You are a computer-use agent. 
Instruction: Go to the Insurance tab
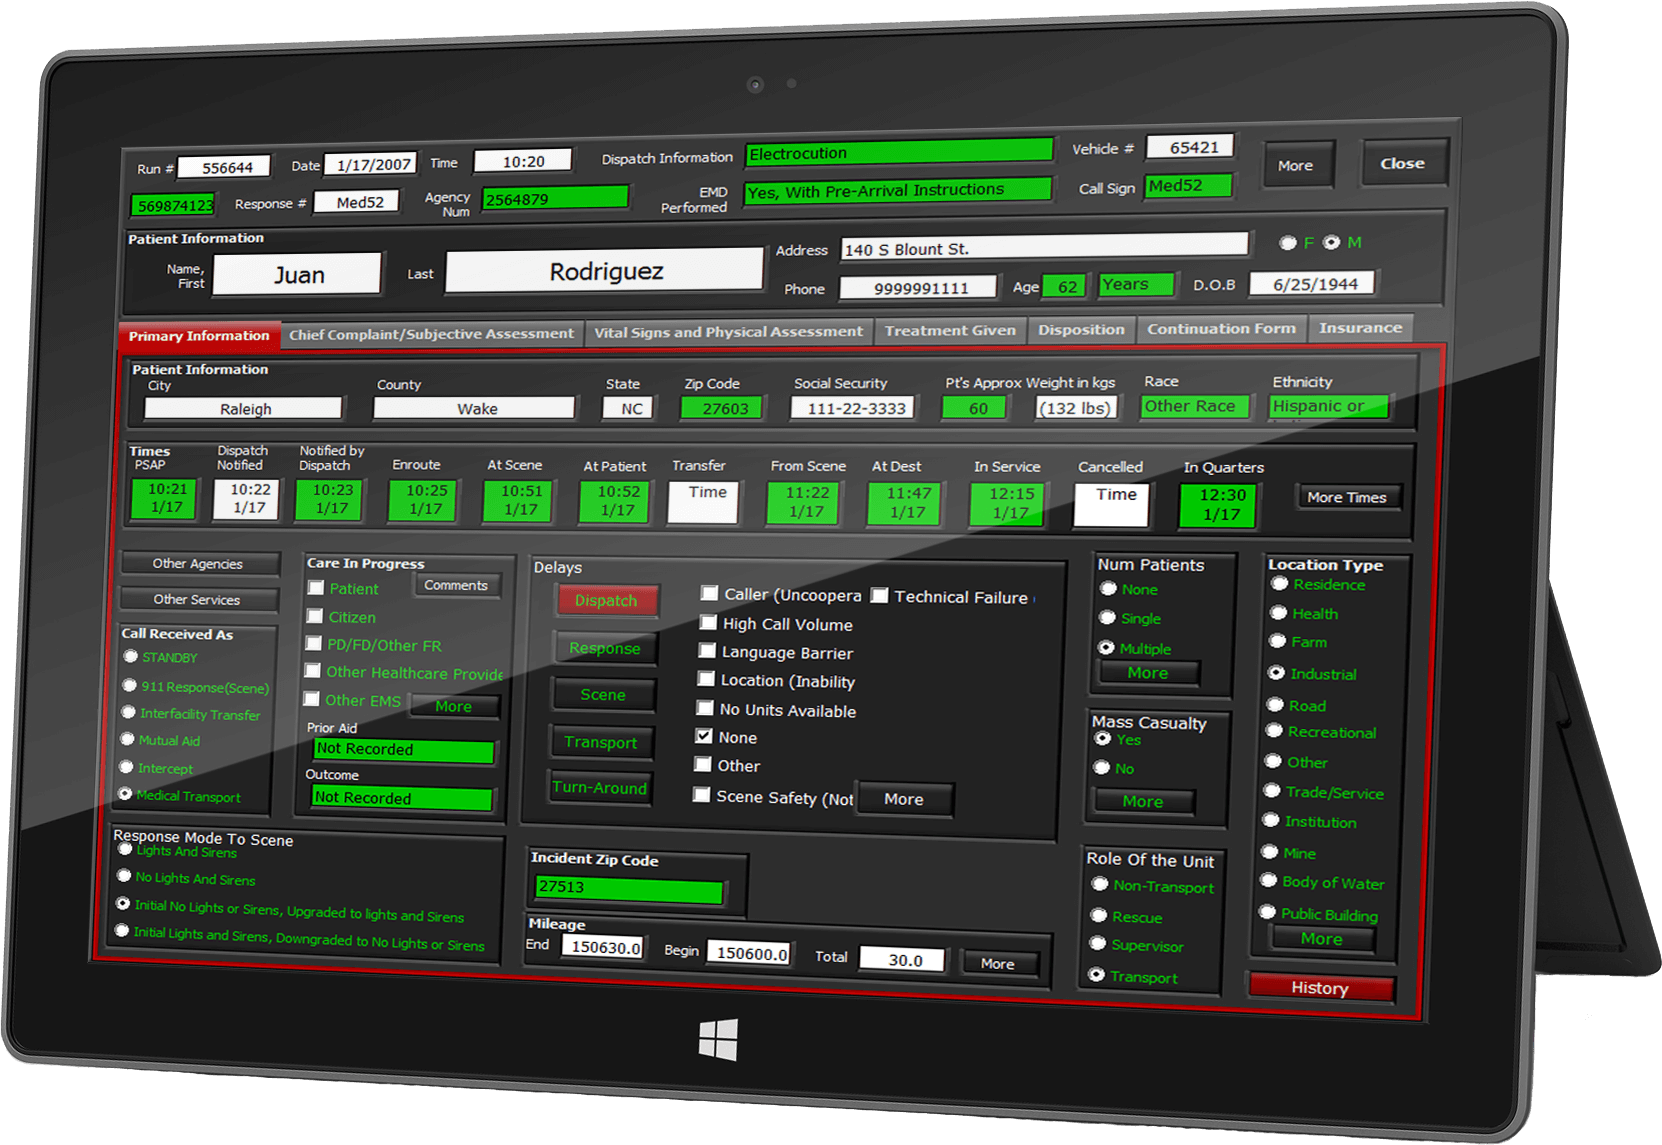click(1359, 328)
